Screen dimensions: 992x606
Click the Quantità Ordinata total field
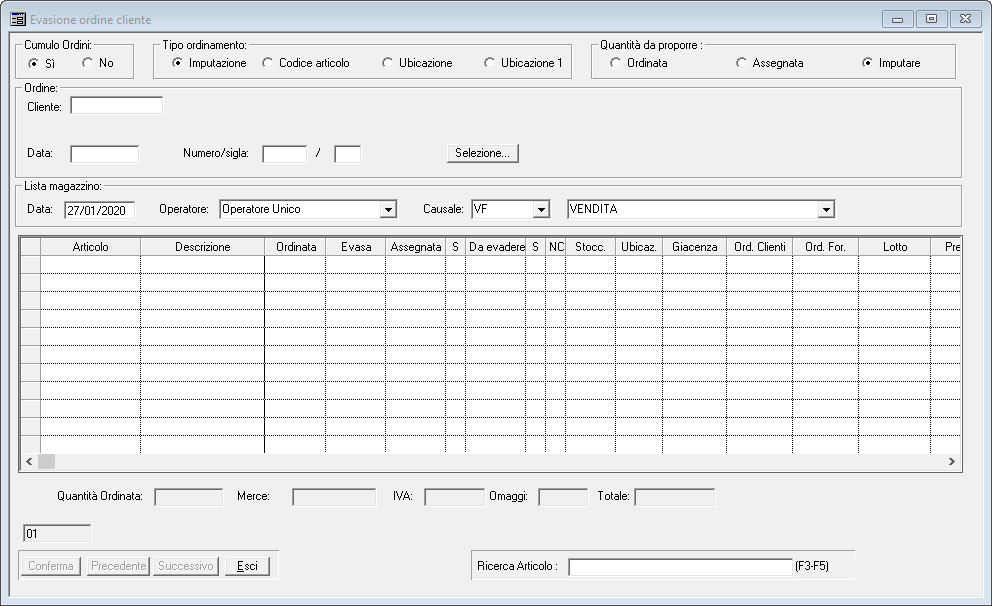tap(189, 497)
